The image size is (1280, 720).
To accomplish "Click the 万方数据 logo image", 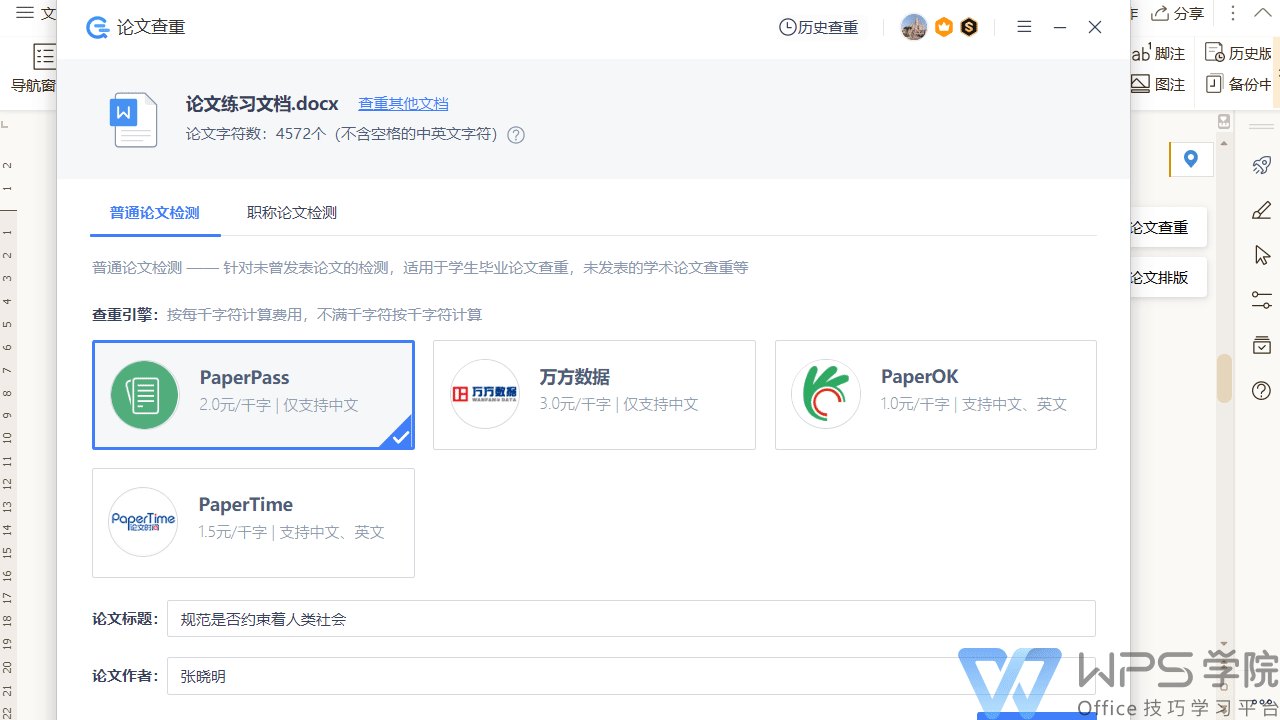I will [485, 394].
